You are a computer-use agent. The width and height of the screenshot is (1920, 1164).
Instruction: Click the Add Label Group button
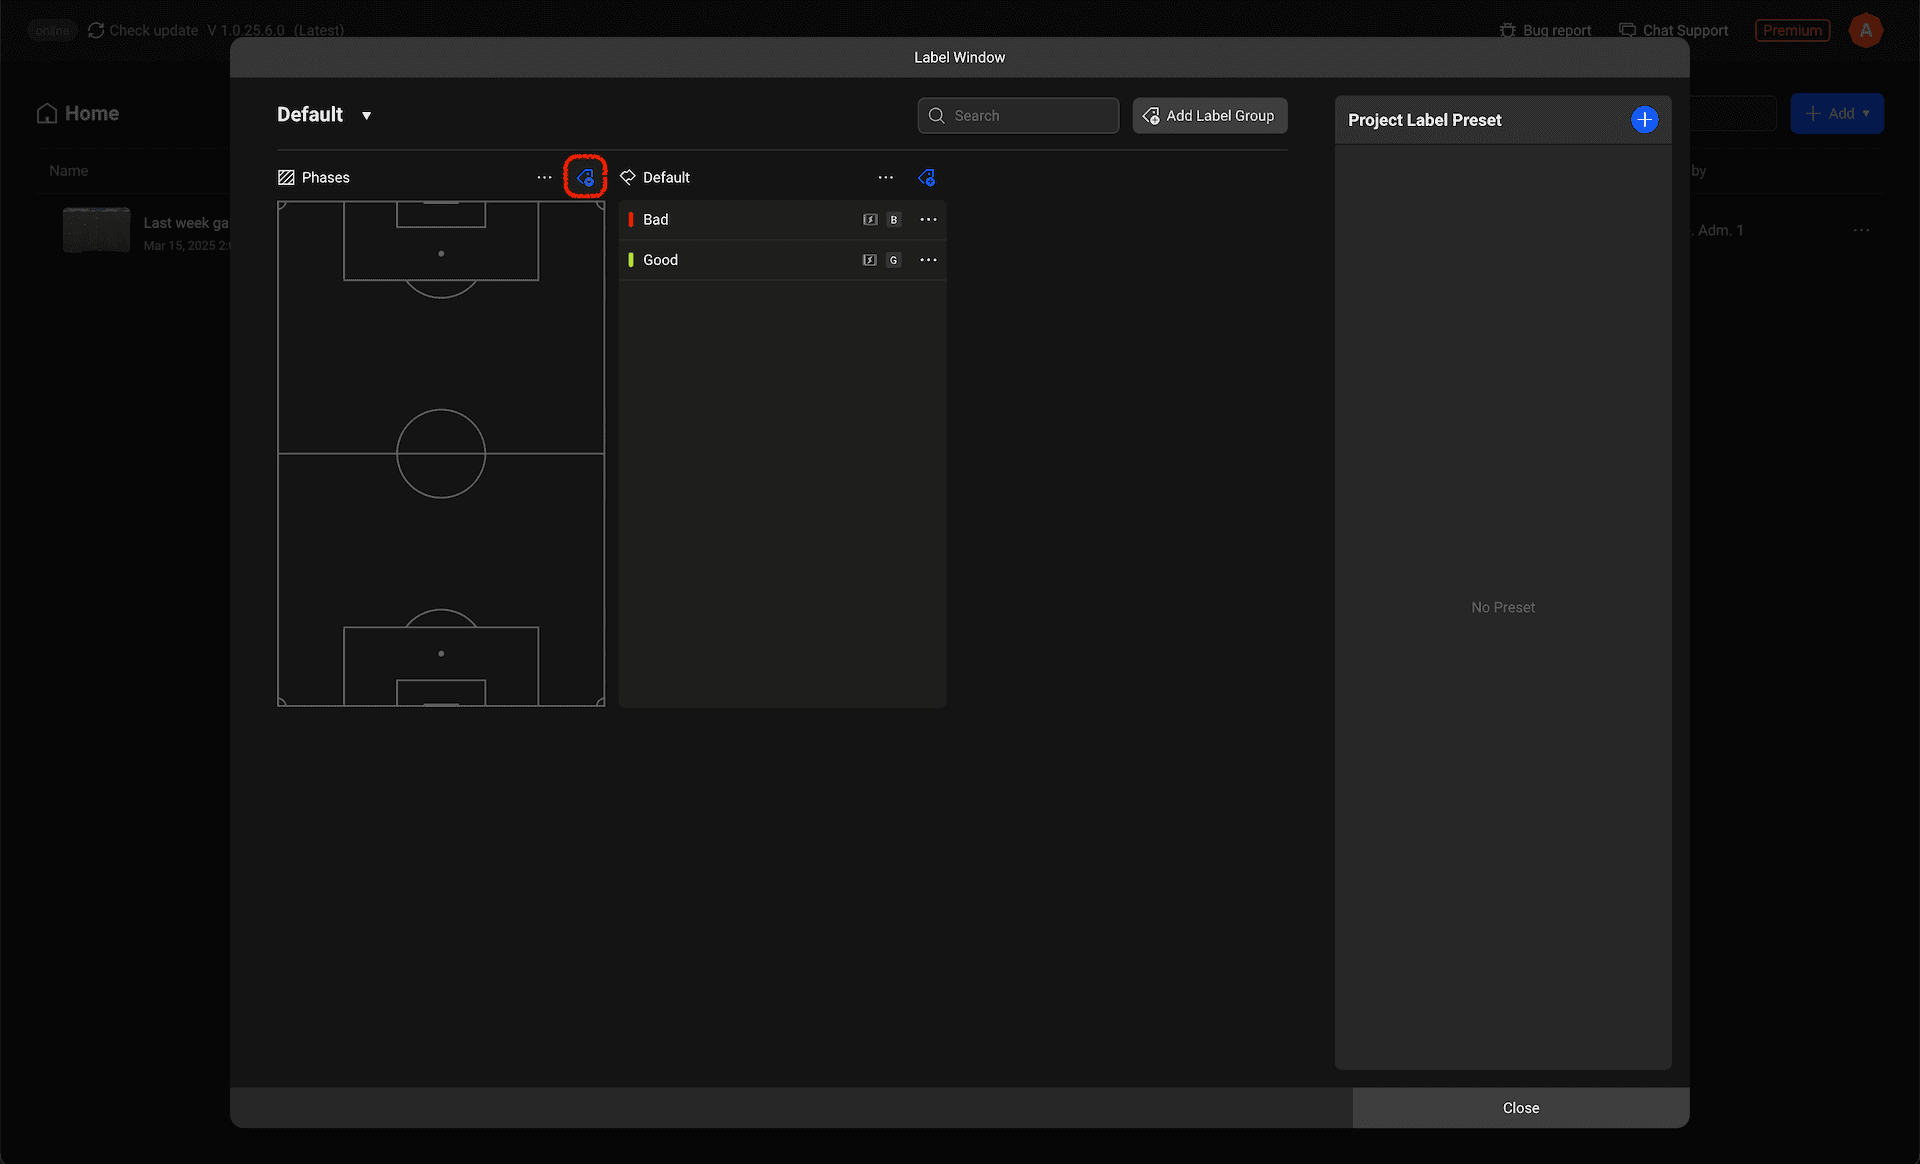tap(1209, 116)
